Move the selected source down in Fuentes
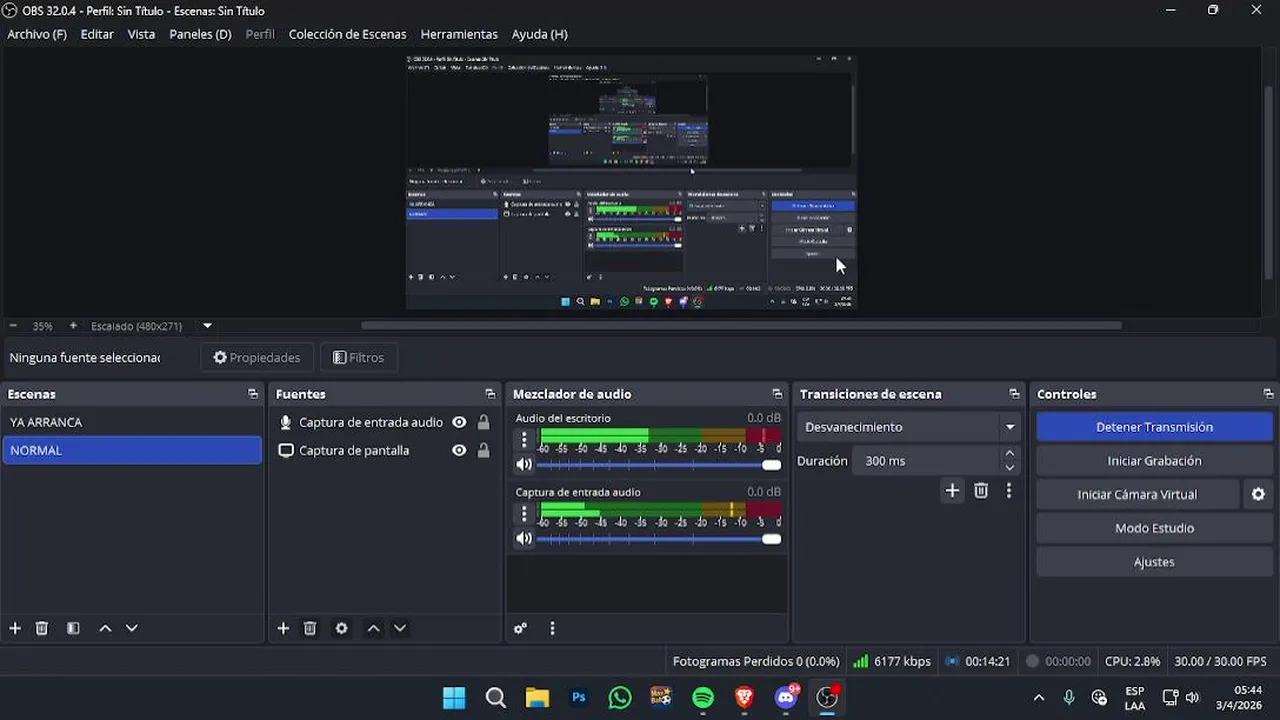The height and width of the screenshot is (720, 1280). (400, 628)
